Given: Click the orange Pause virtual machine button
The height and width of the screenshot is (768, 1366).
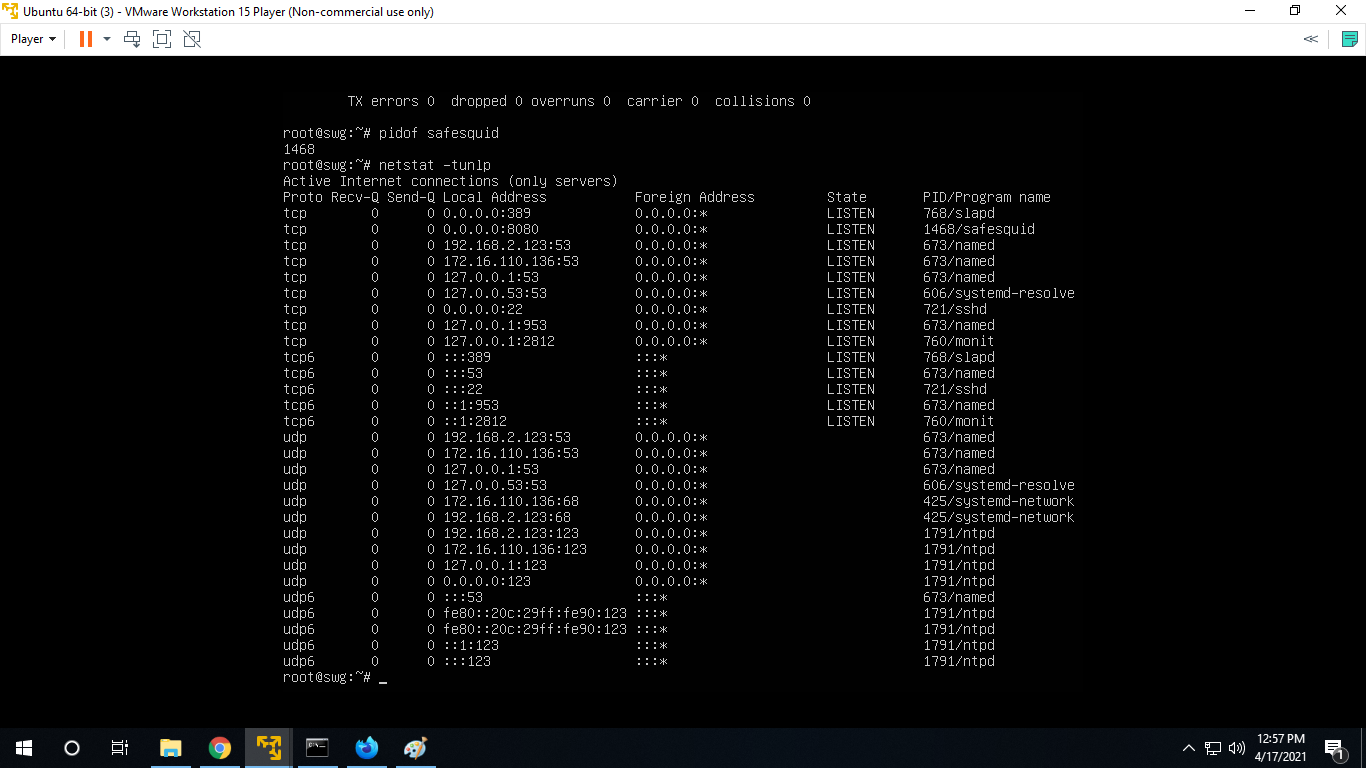Looking at the screenshot, I should click(86, 39).
